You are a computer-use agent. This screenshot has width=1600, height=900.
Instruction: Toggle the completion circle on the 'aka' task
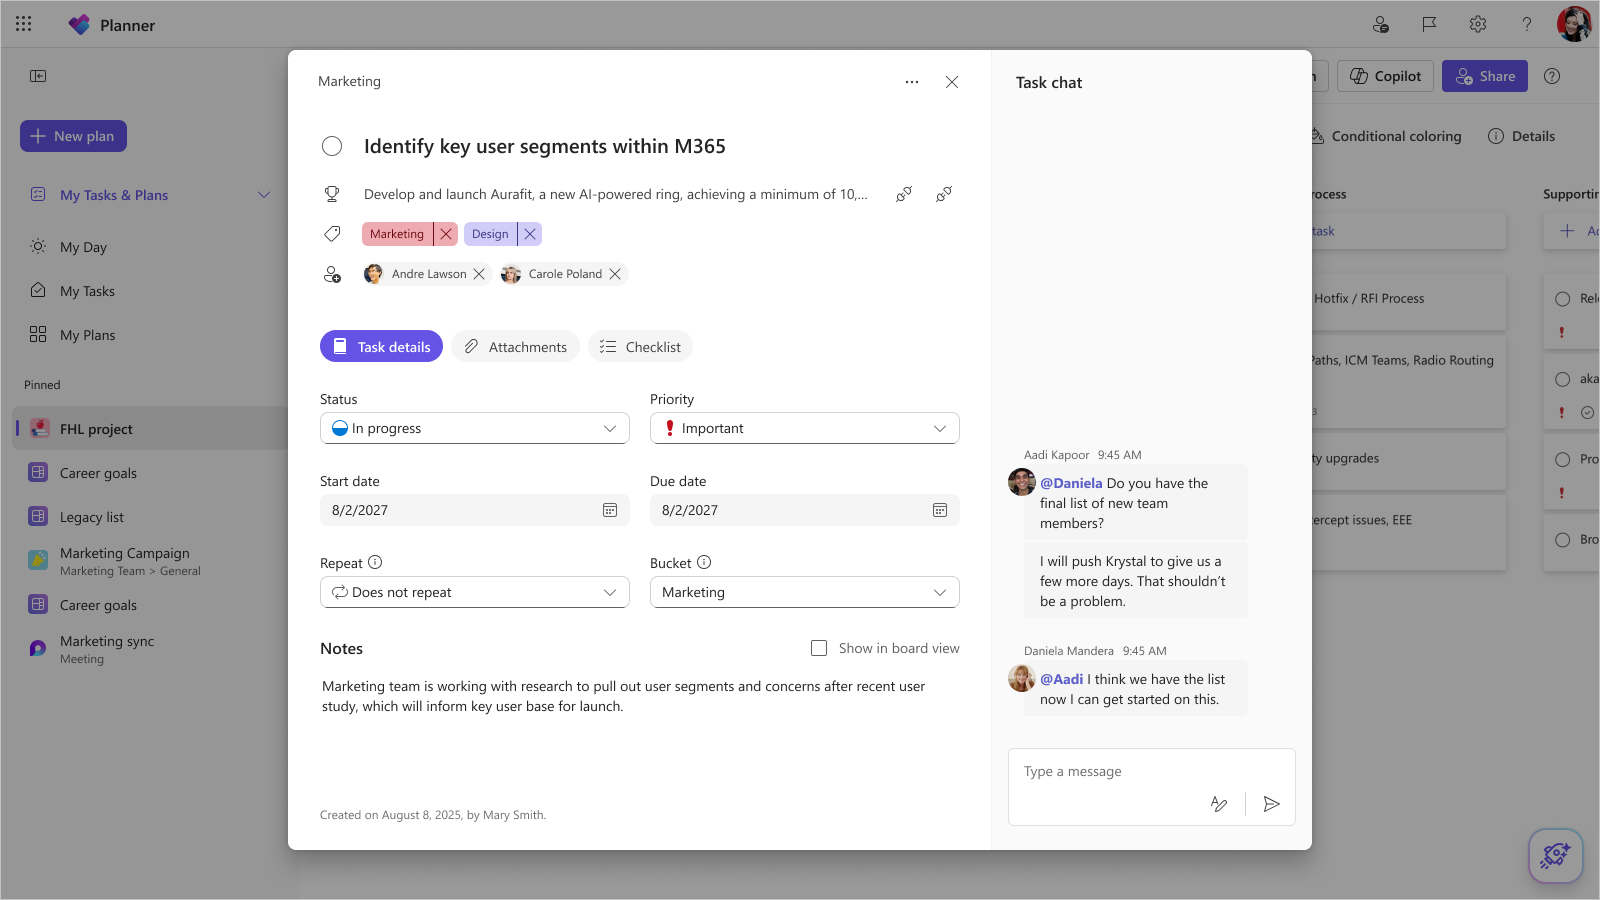pyautogui.click(x=1564, y=379)
